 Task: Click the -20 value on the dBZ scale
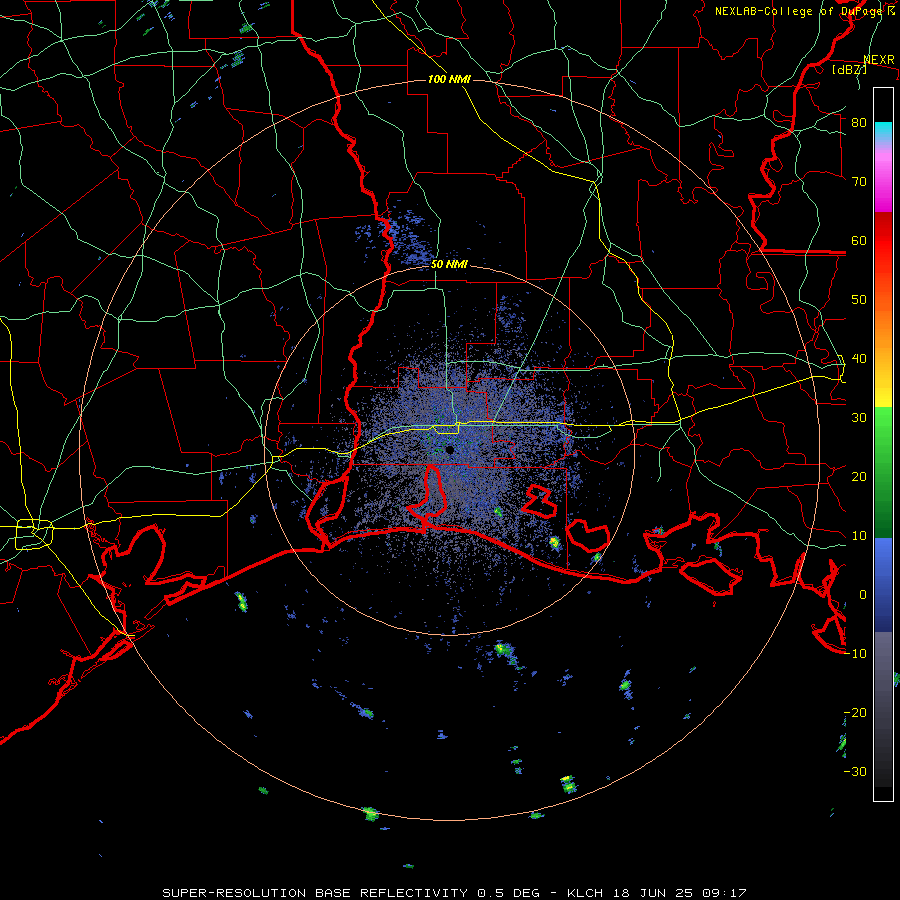point(855,712)
